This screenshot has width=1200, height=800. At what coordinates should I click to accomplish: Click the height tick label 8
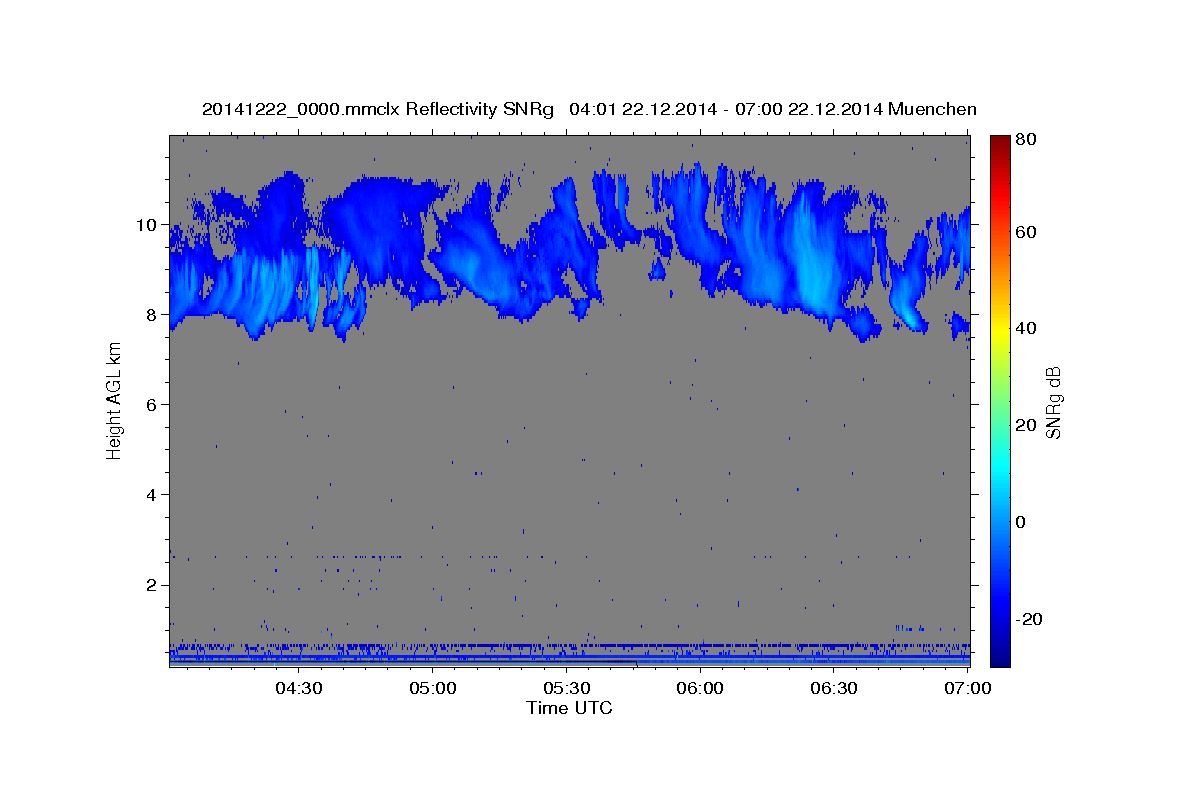click(154, 315)
